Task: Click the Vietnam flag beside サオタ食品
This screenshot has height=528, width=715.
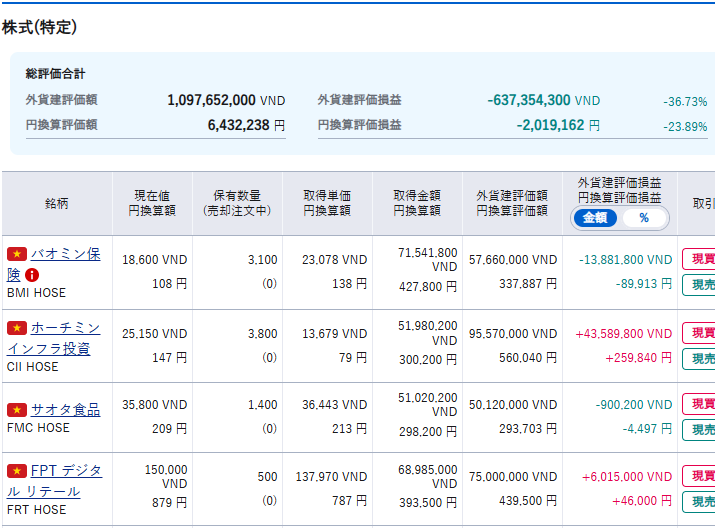Action: pyautogui.click(x=16, y=410)
